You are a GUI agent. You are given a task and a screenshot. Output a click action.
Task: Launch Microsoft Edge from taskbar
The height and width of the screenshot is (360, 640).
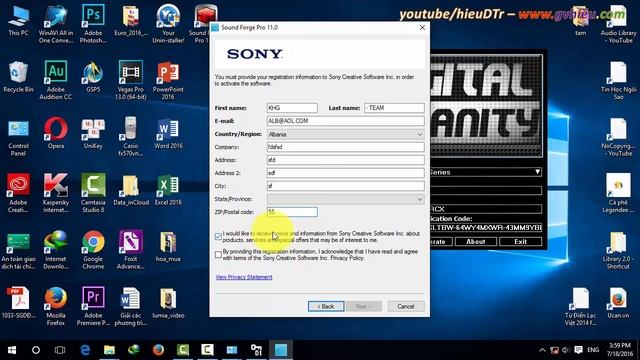[85, 350]
